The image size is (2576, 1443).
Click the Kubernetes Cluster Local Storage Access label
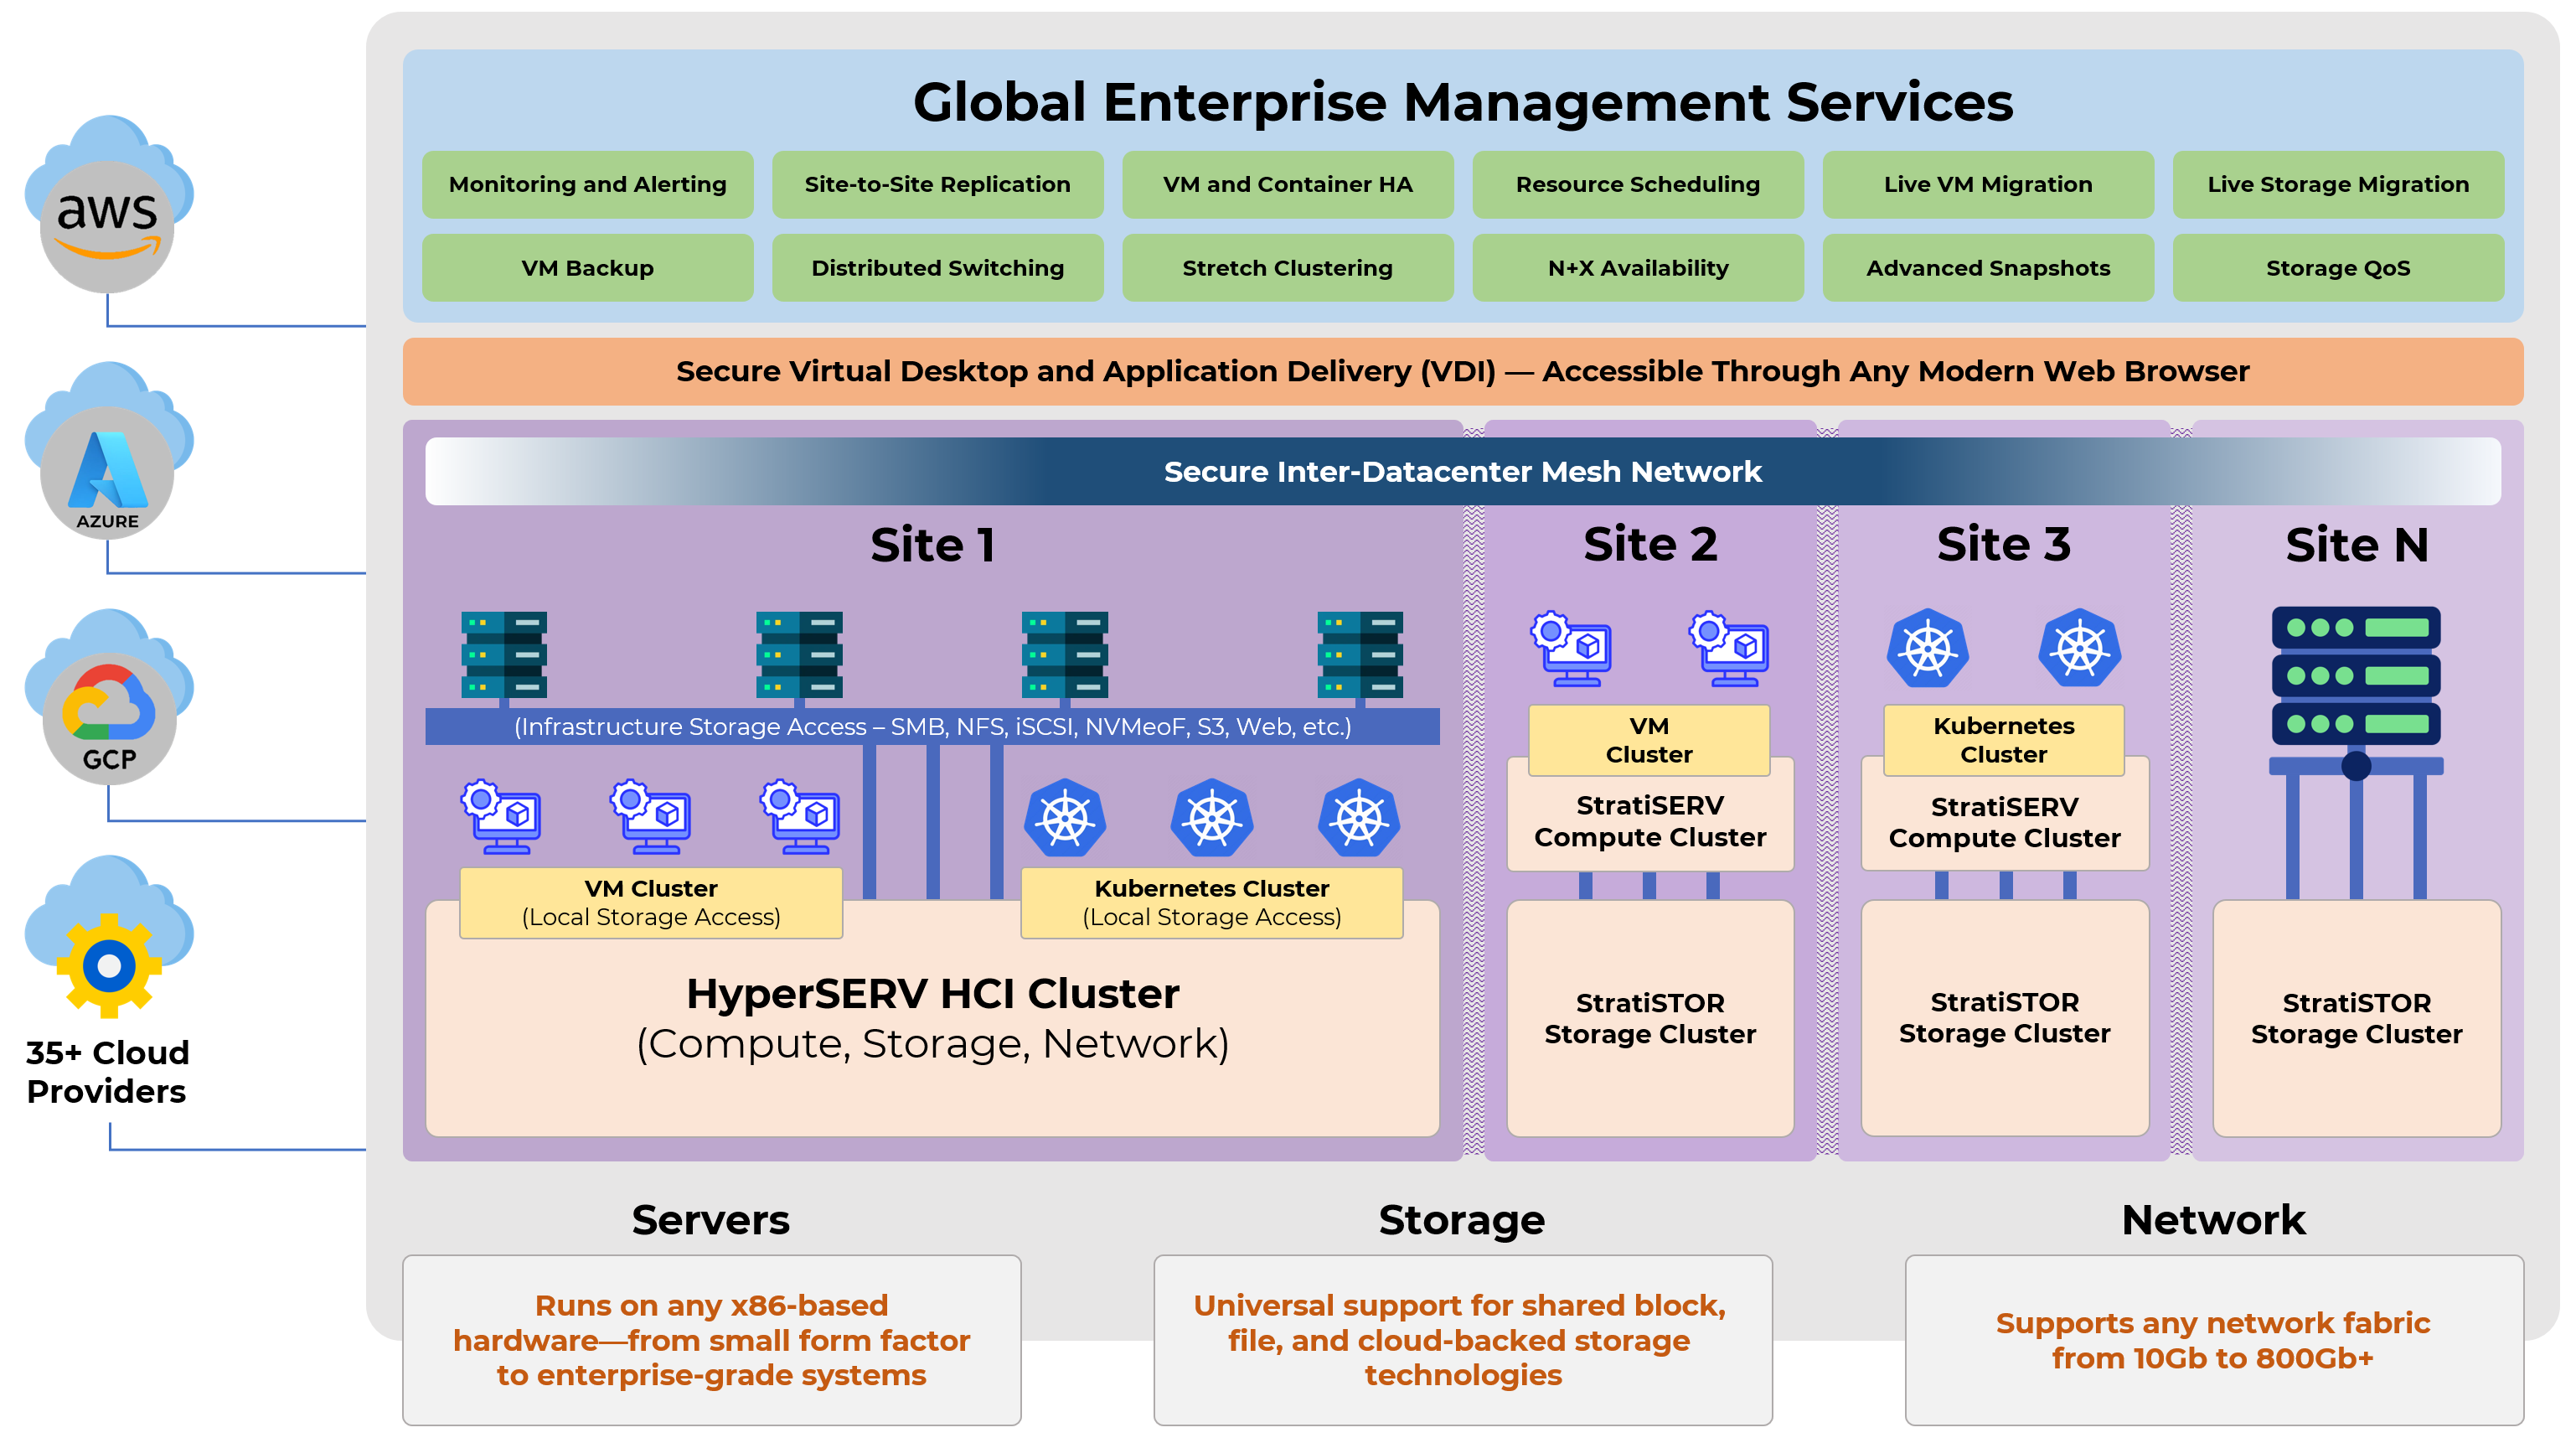point(1211,903)
